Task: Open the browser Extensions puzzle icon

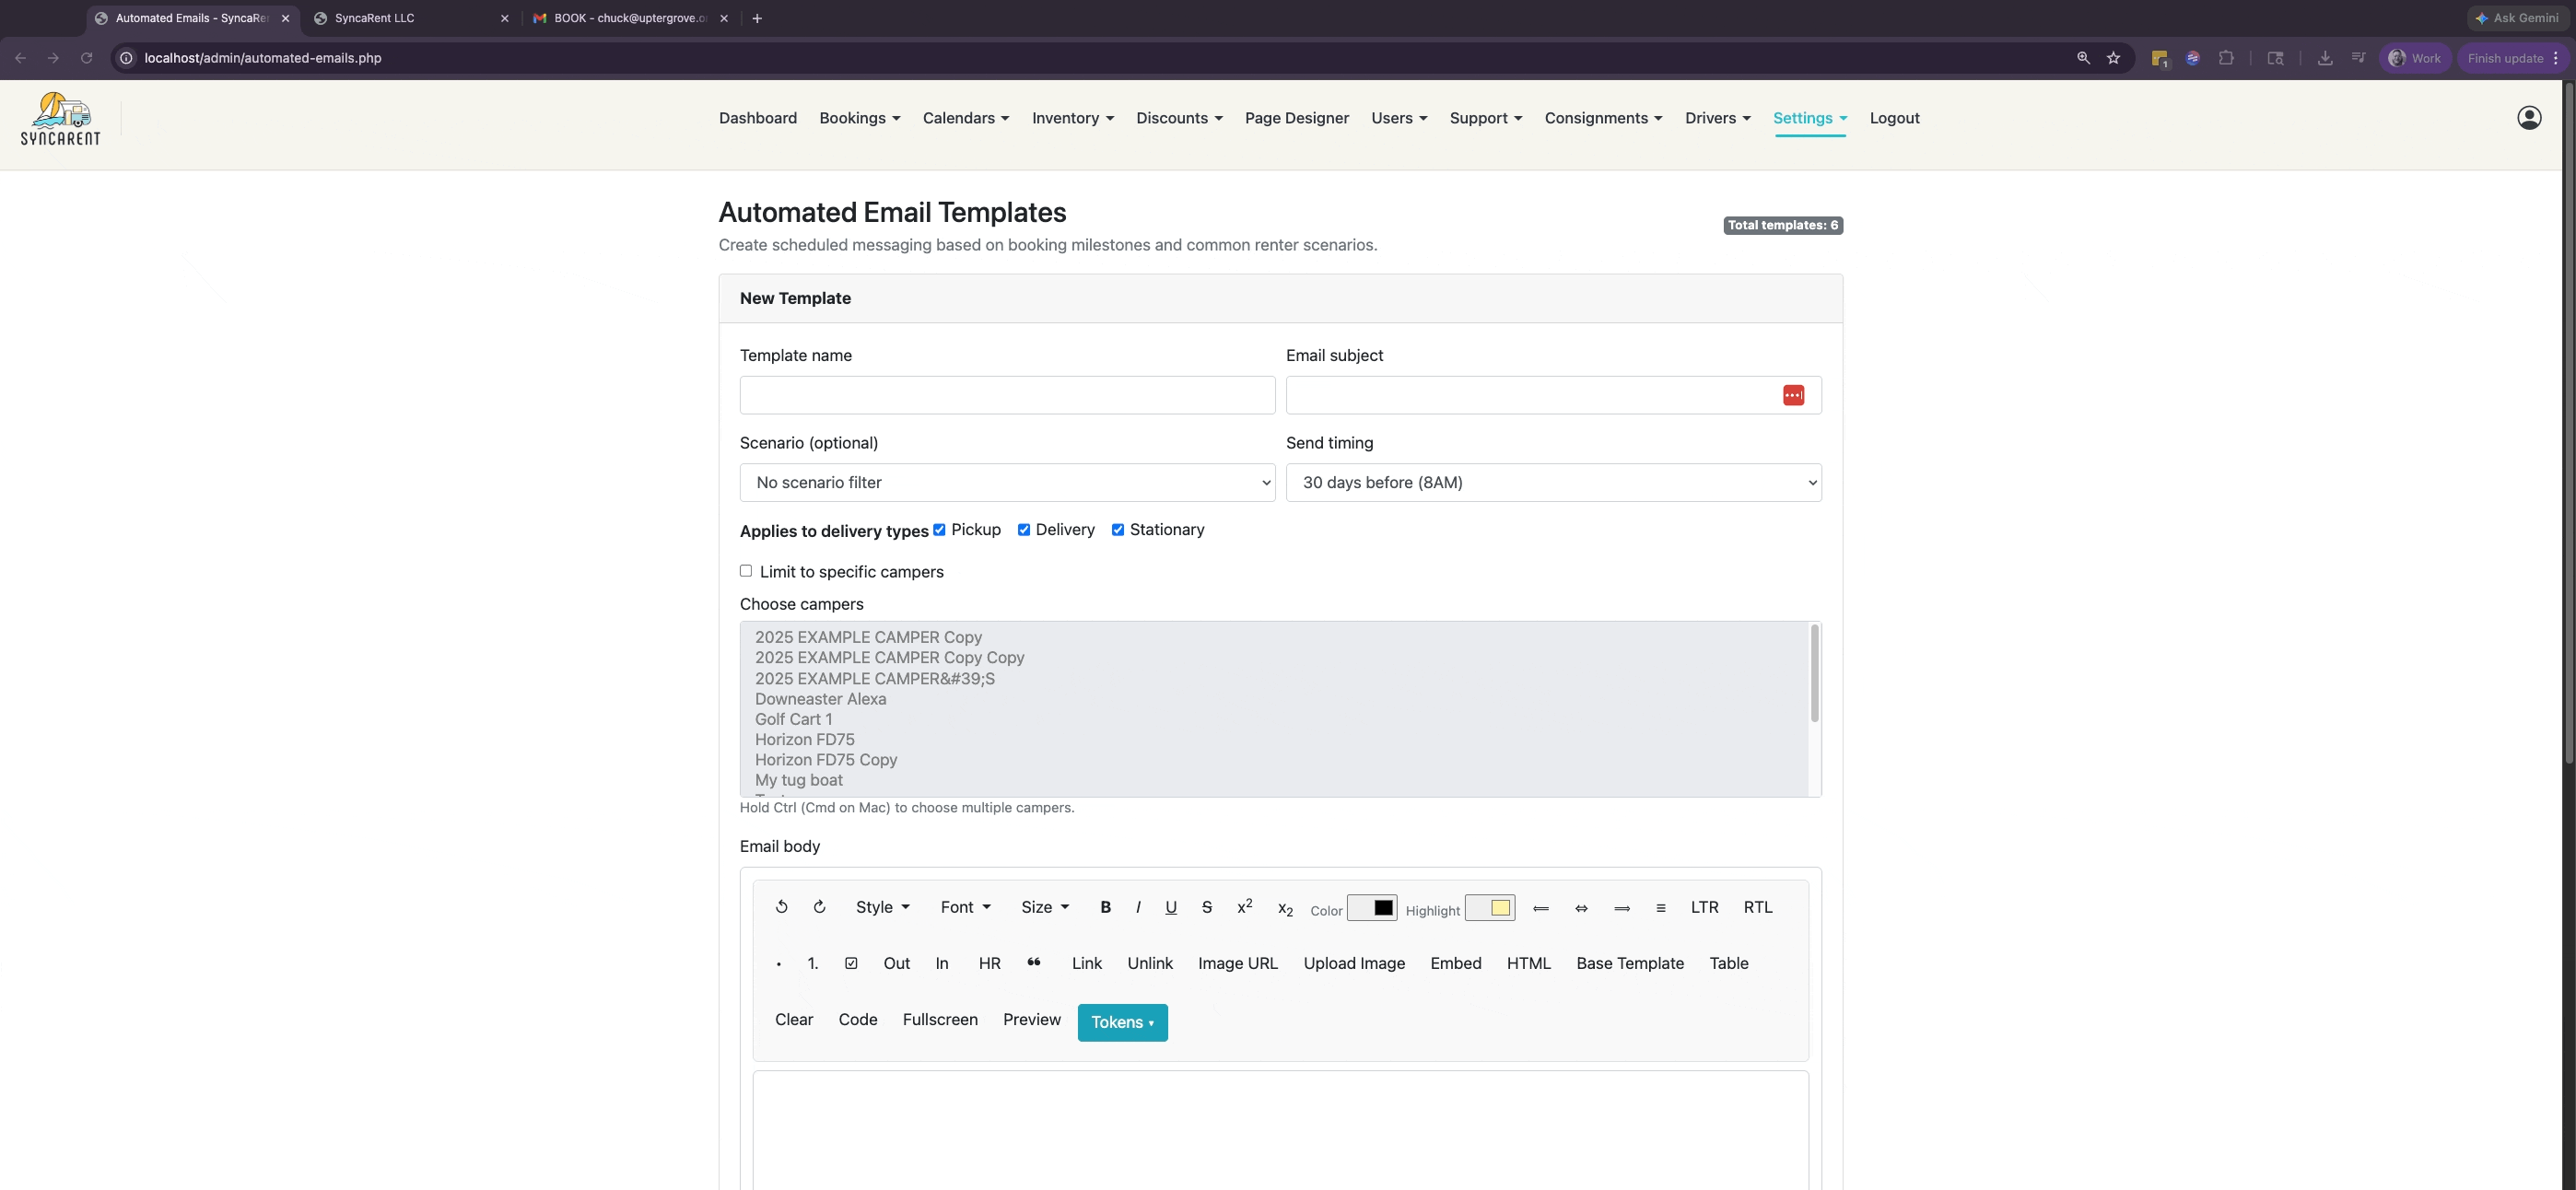Action: coord(2226,58)
